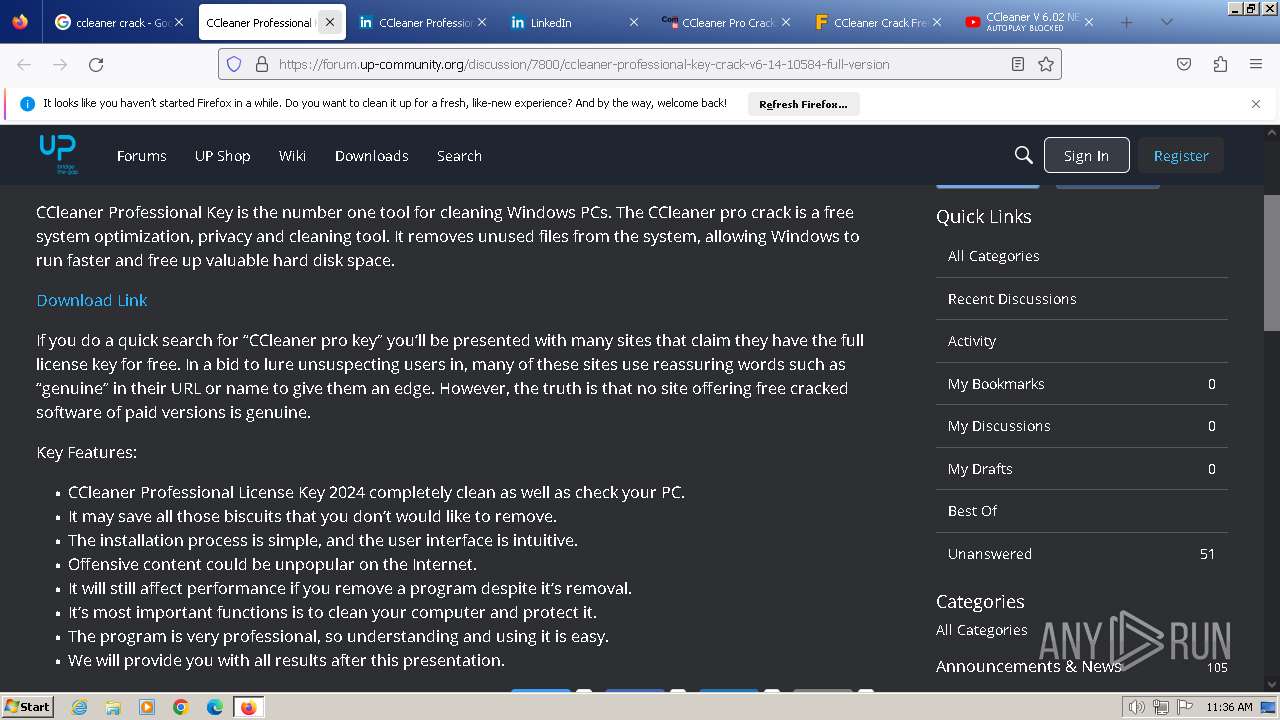Reload the current page

point(96,64)
